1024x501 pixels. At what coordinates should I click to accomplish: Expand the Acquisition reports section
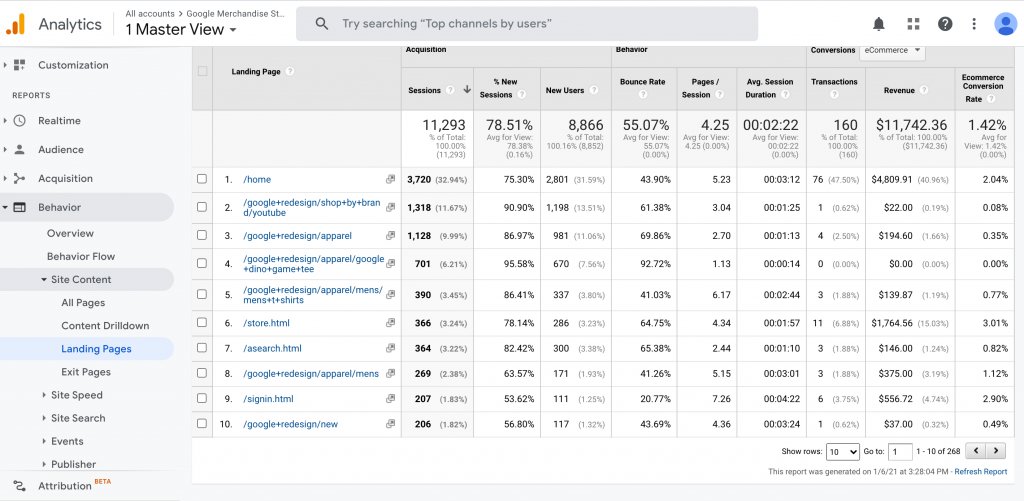(5, 178)
